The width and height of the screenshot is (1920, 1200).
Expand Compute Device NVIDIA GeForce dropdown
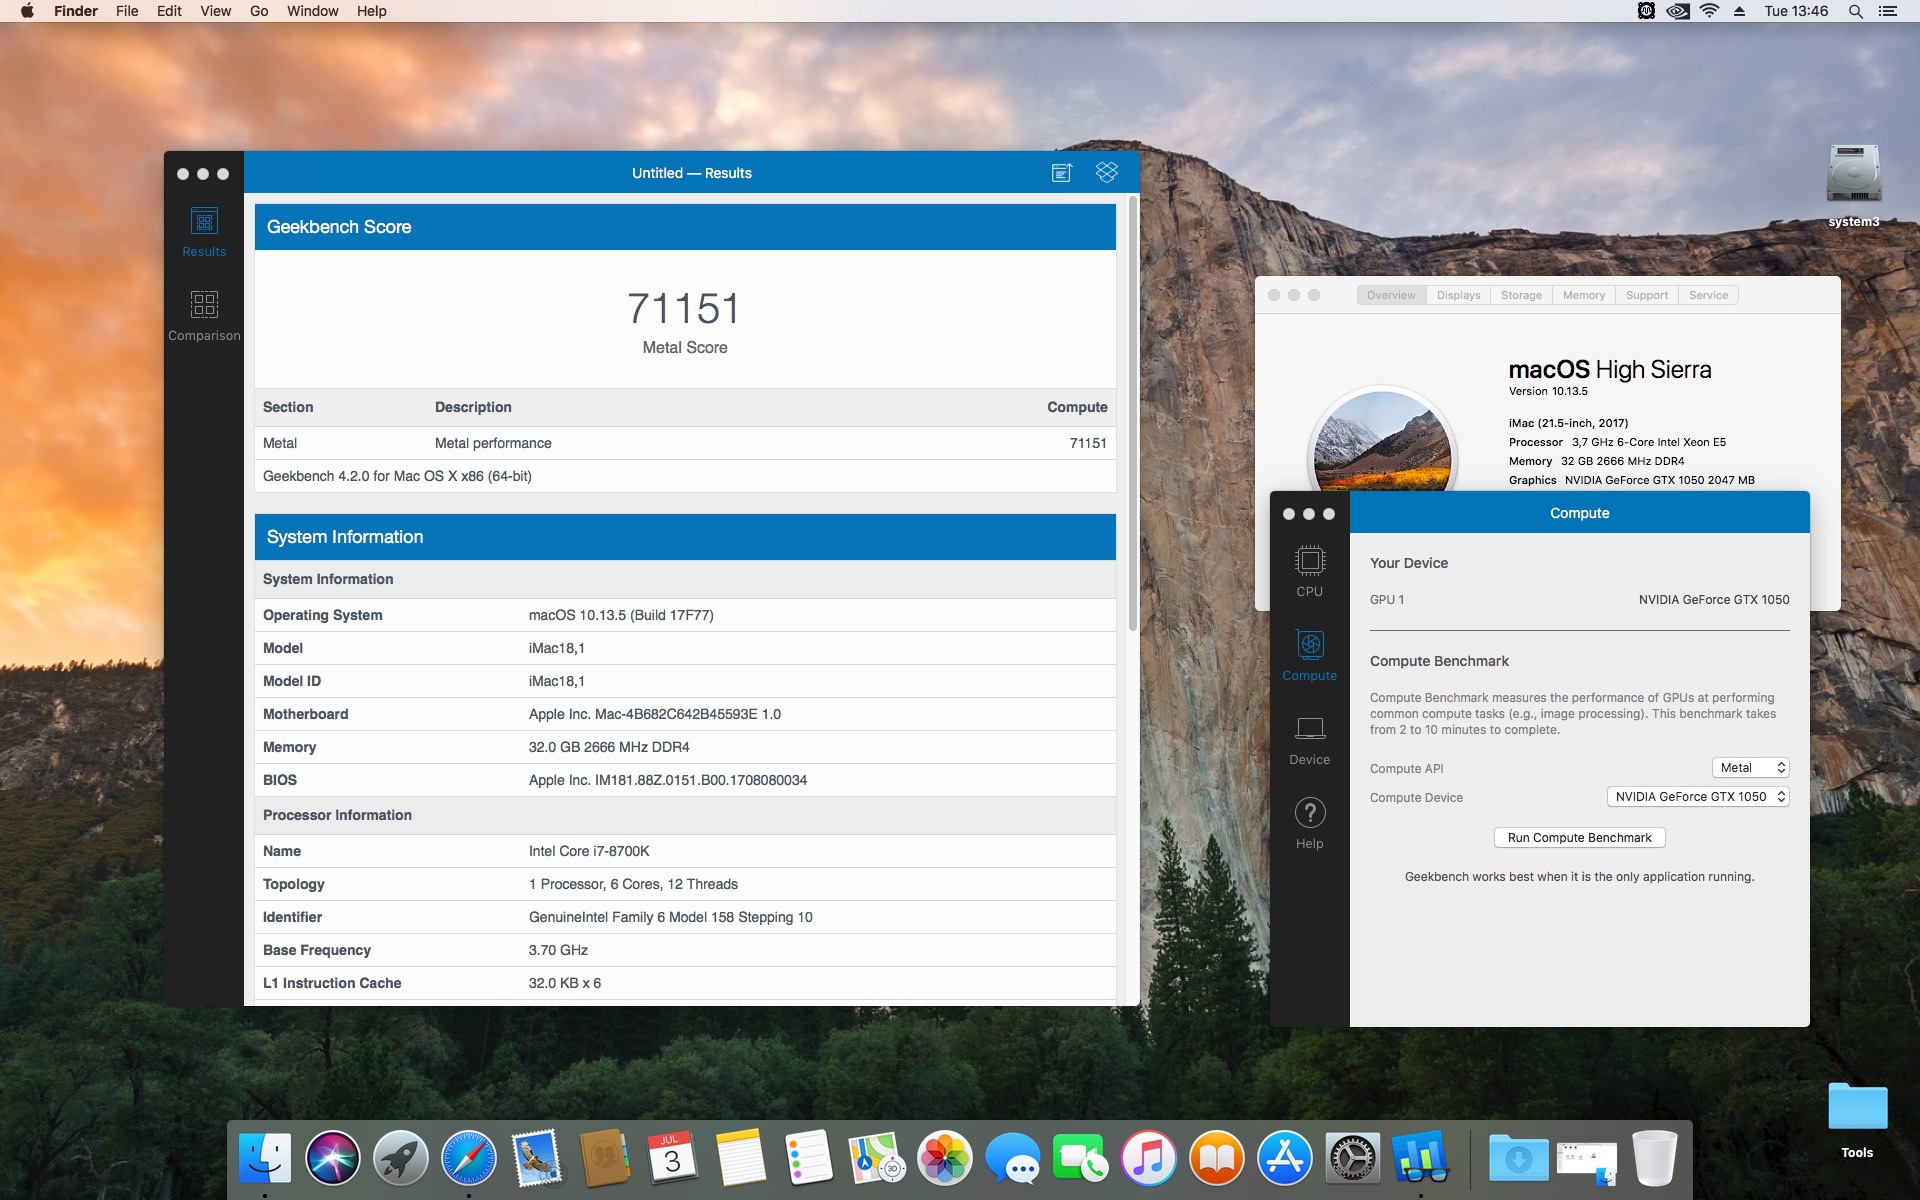(1697, 797)
